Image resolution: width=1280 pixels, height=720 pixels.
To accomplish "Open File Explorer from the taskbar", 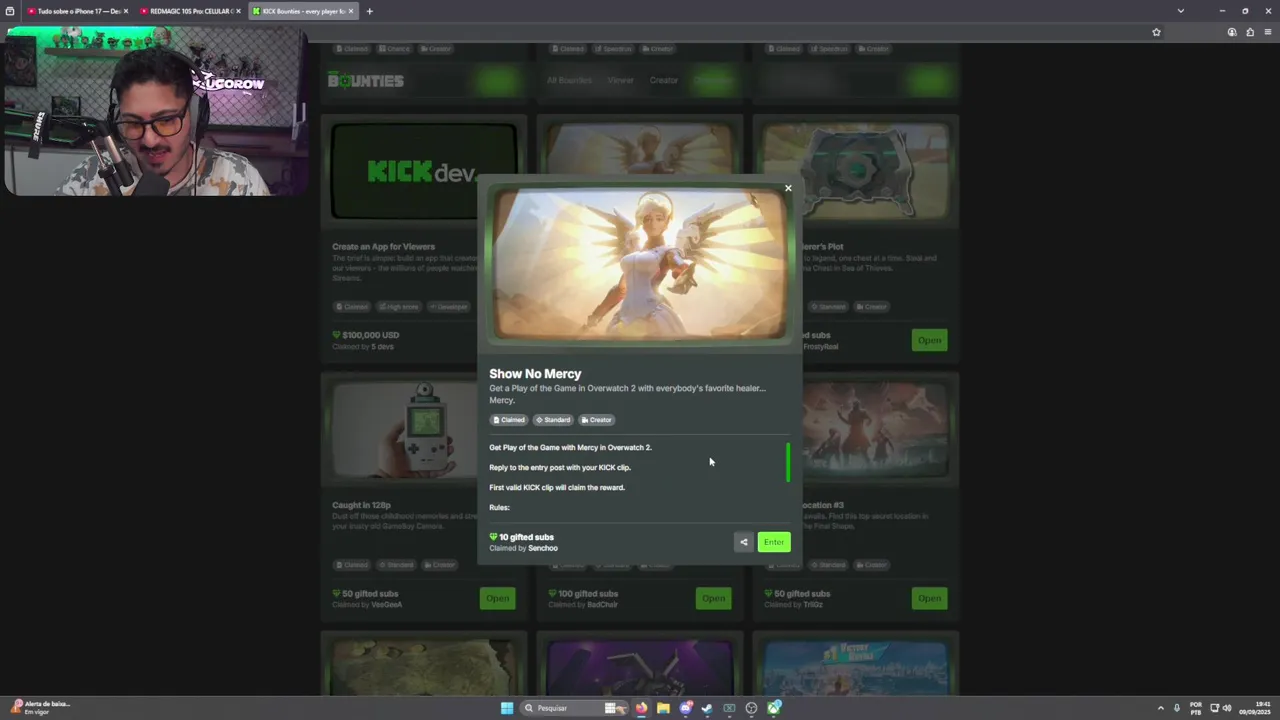I will click(x=663, y=708).
